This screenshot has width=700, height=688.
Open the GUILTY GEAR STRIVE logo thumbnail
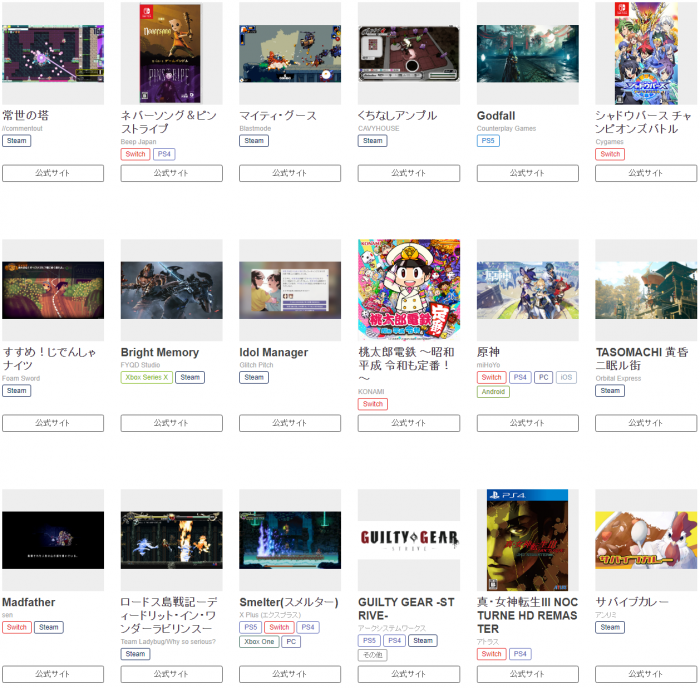[408, 540]
